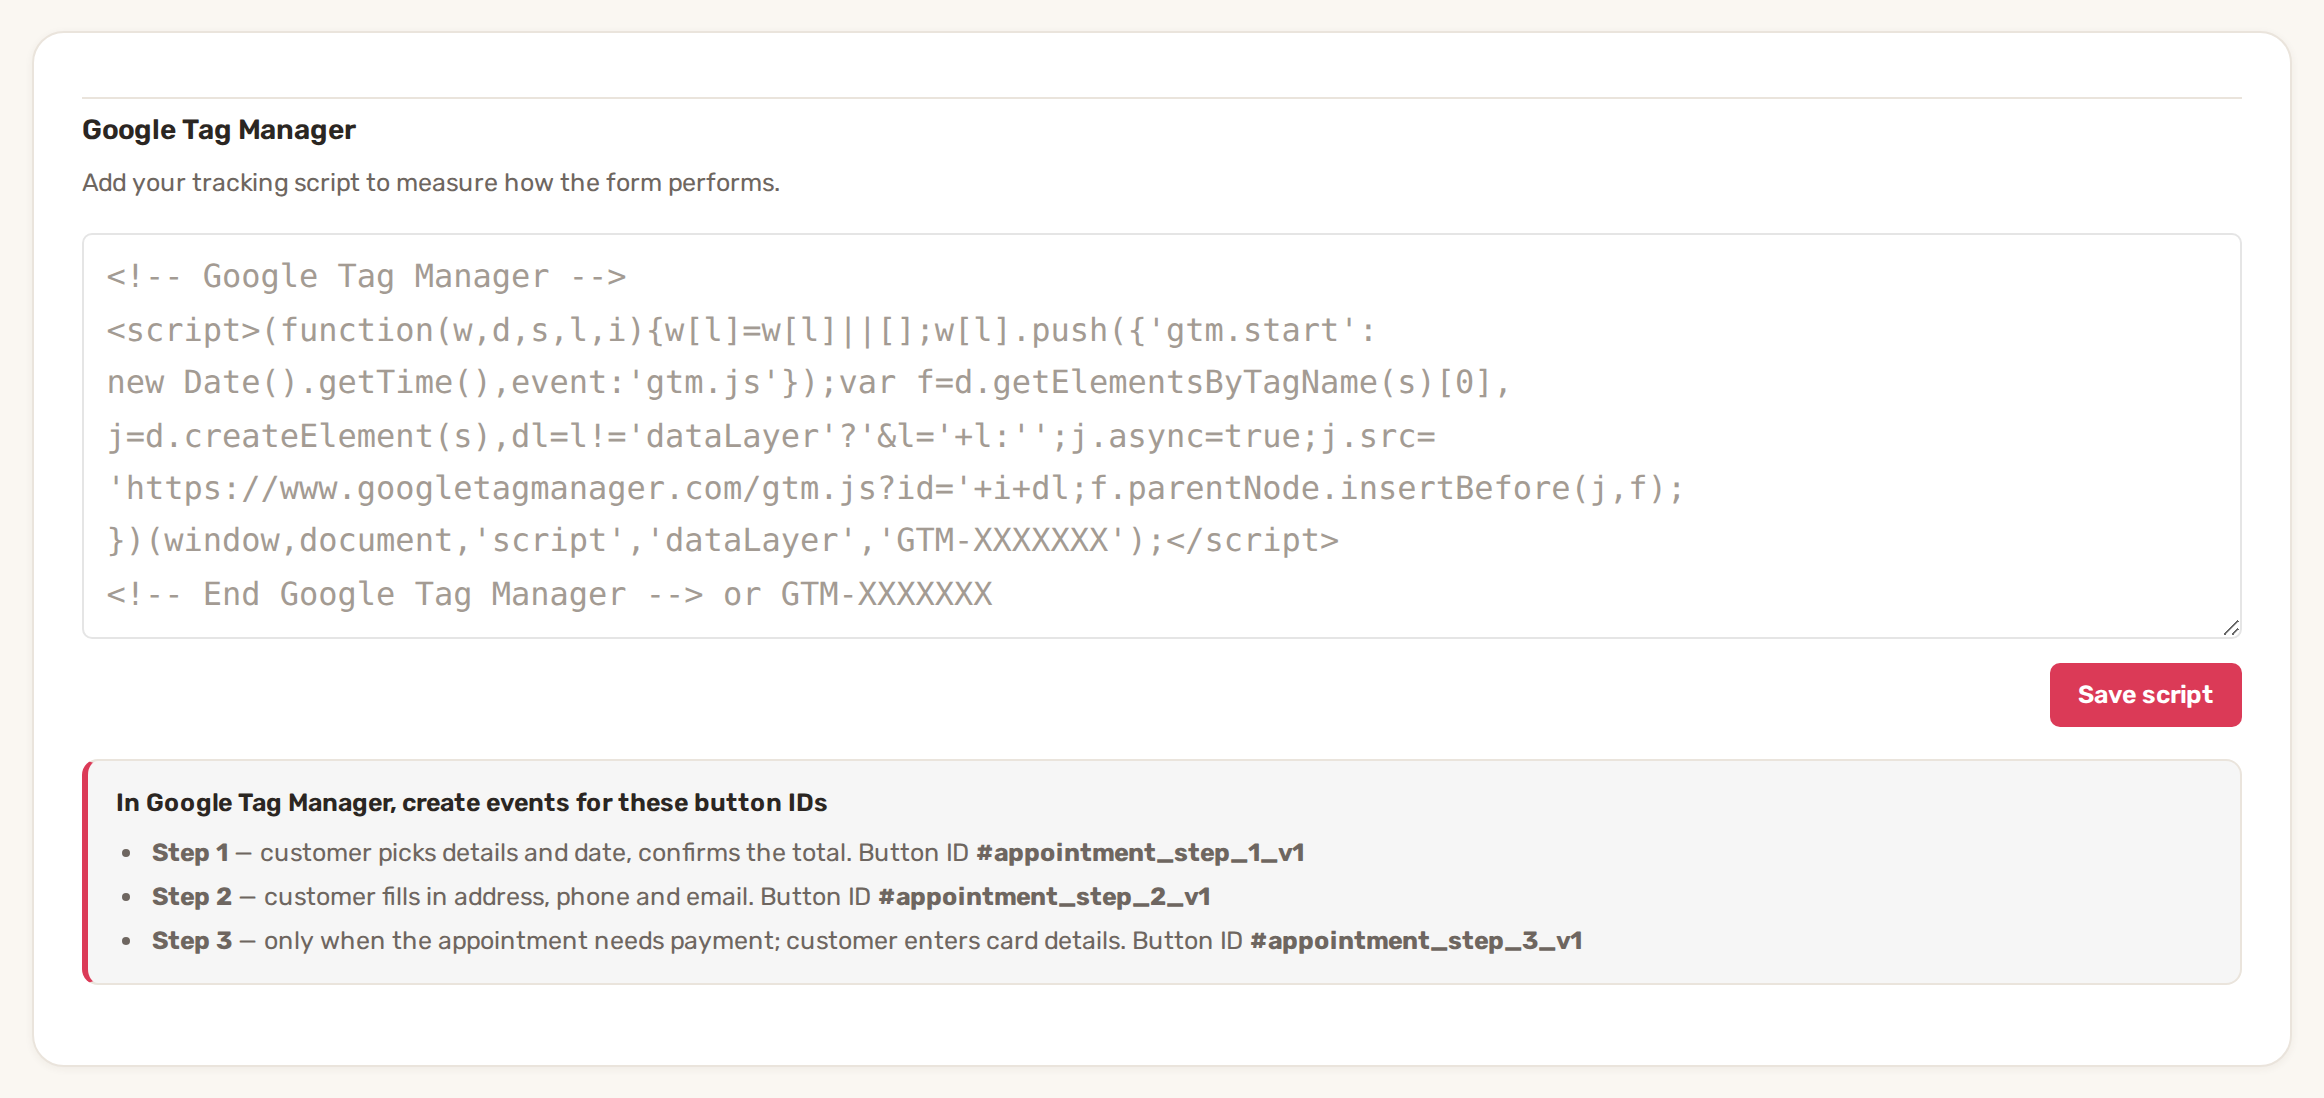Select button ID #appointment_step_3_v1 text
The image size is (2324, 1098).
pos(1416,941)
